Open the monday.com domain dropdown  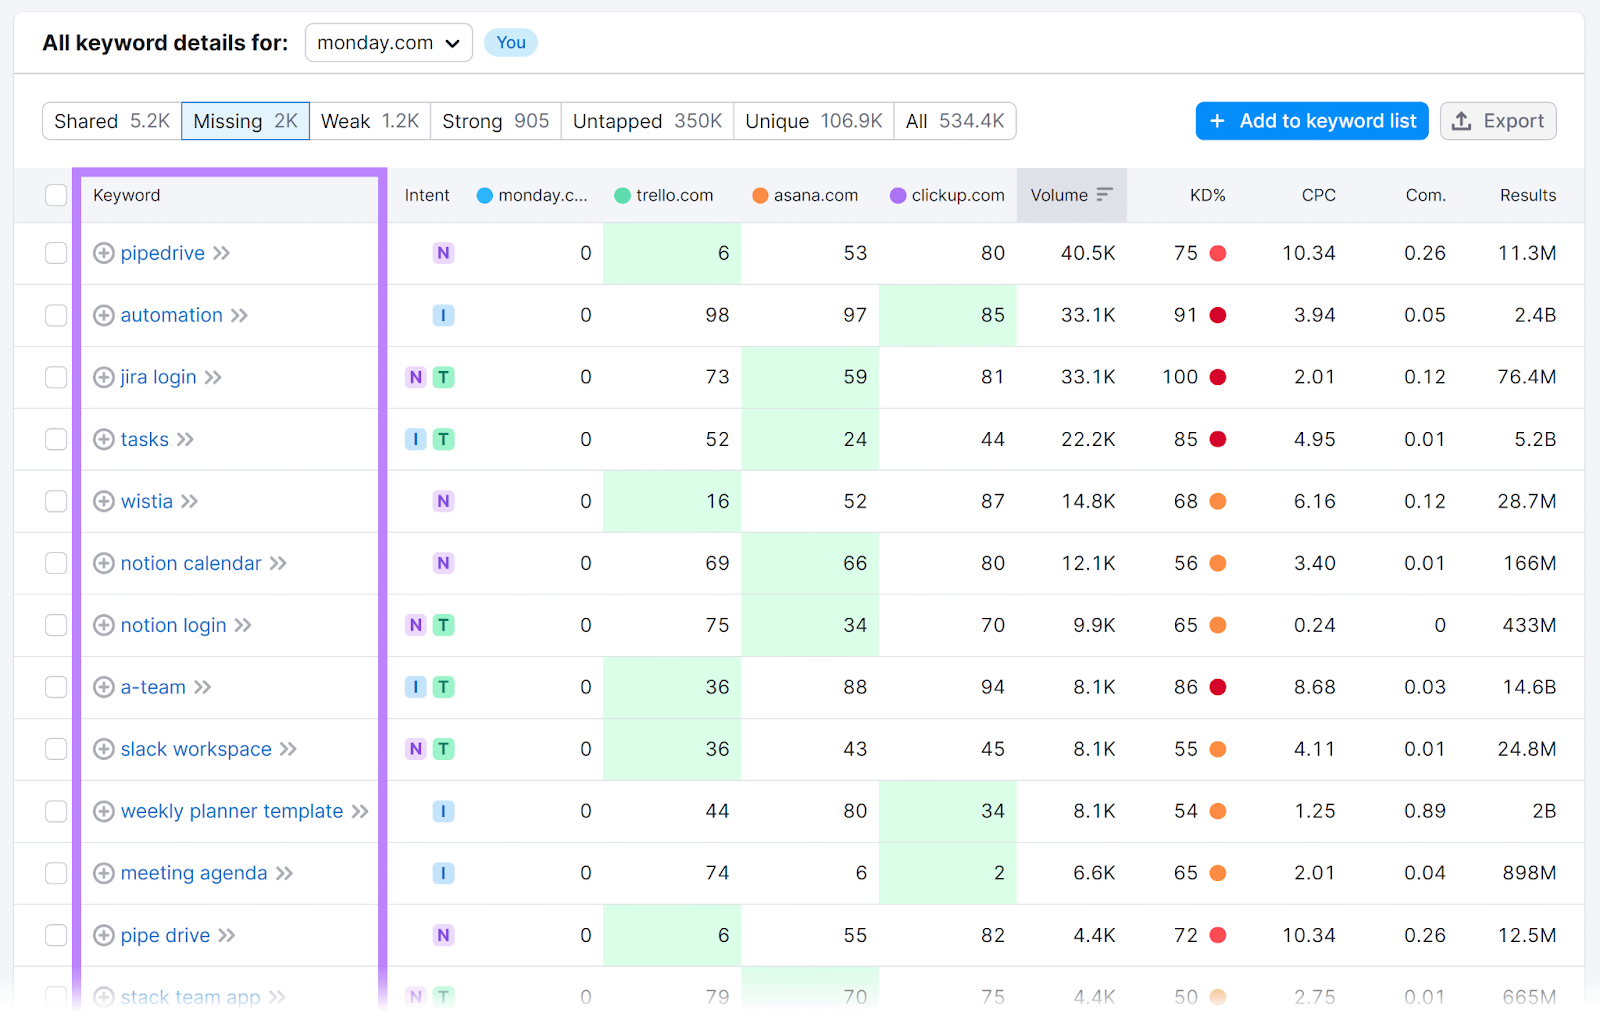tap(388, 42)
